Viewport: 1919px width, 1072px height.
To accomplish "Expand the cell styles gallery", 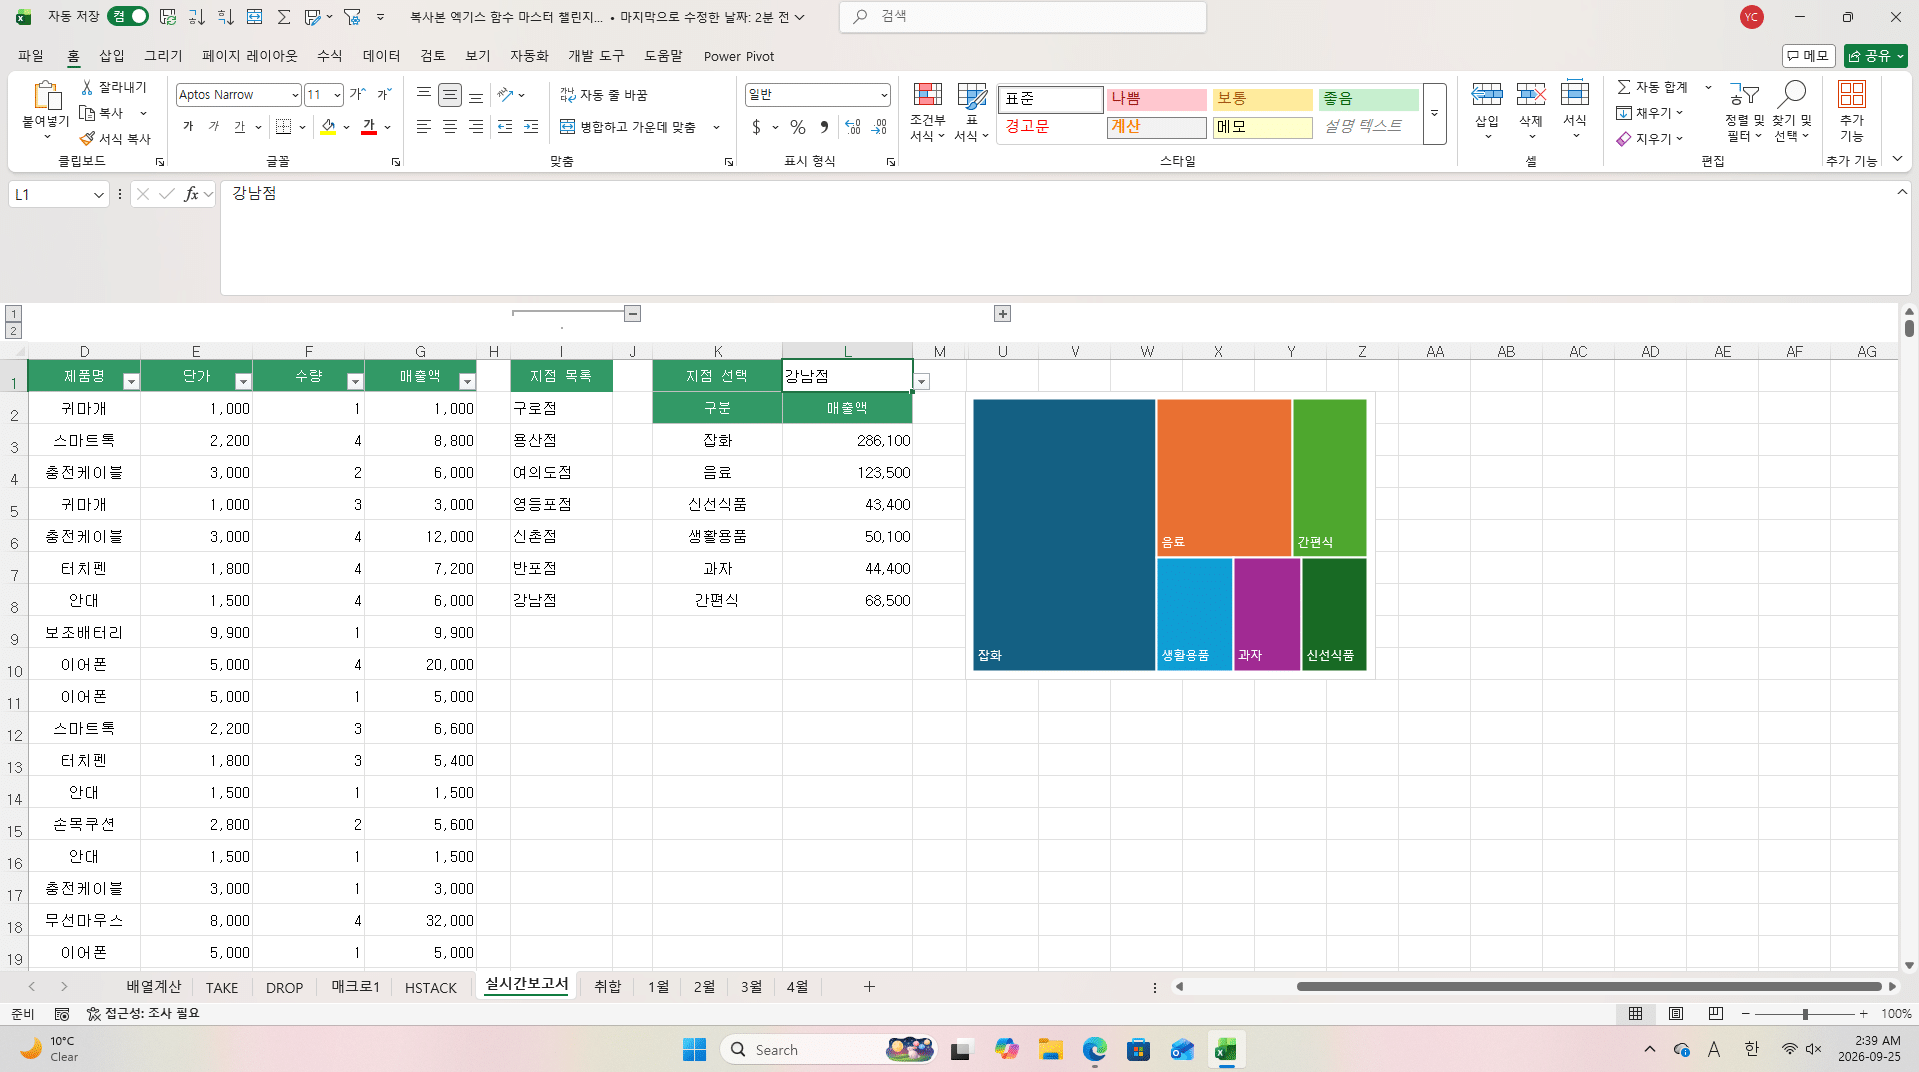I will (1434, 113).
